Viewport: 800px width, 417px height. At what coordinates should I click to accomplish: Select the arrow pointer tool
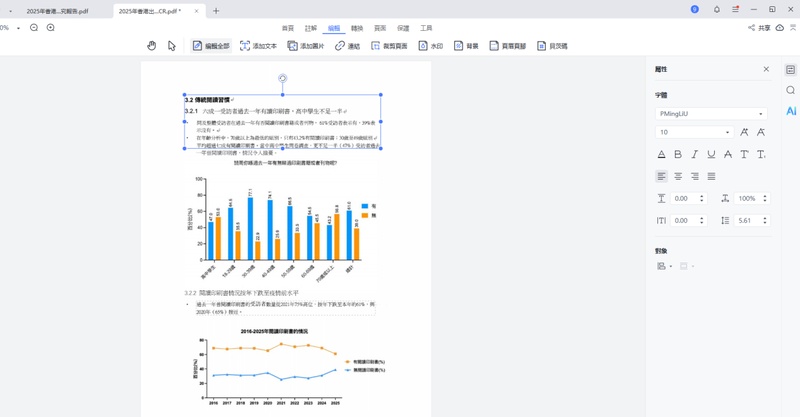[171, 46]
